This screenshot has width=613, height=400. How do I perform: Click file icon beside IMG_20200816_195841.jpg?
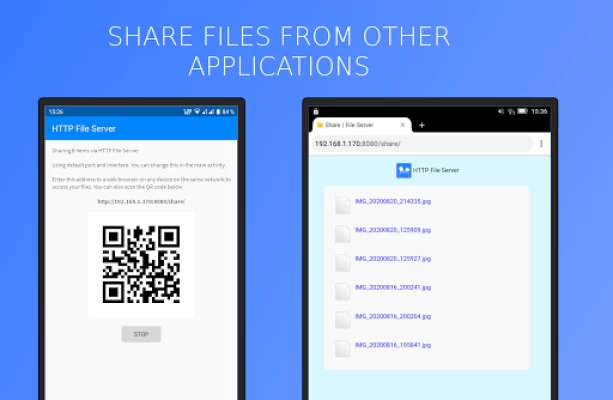pyautogui.click(x=343, y=349)
